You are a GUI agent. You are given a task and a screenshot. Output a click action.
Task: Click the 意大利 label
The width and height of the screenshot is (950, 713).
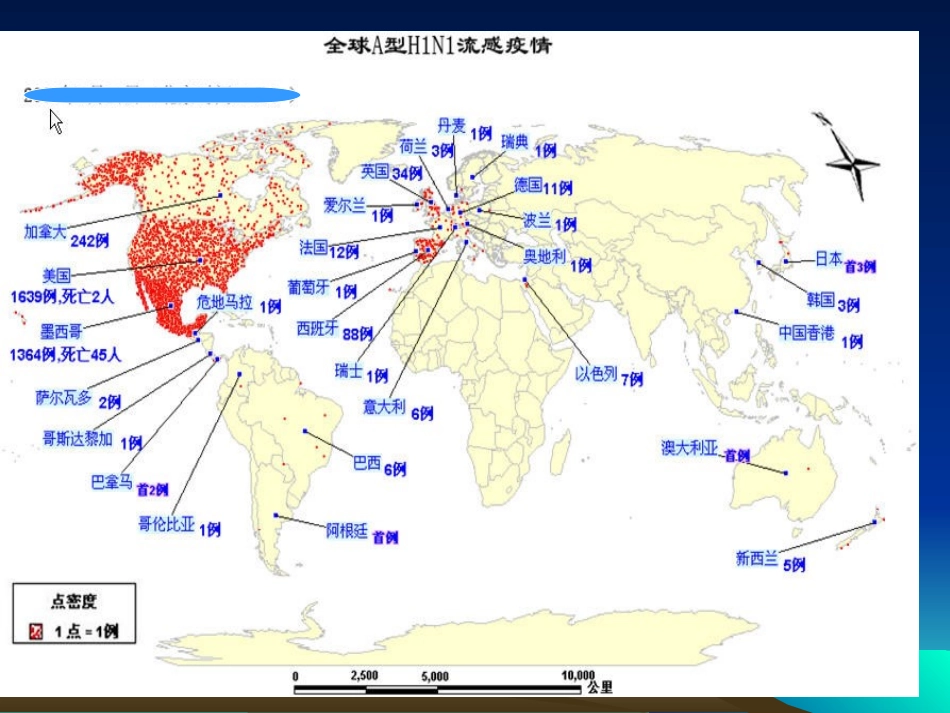pyautogui.click(x=384, y=406)
